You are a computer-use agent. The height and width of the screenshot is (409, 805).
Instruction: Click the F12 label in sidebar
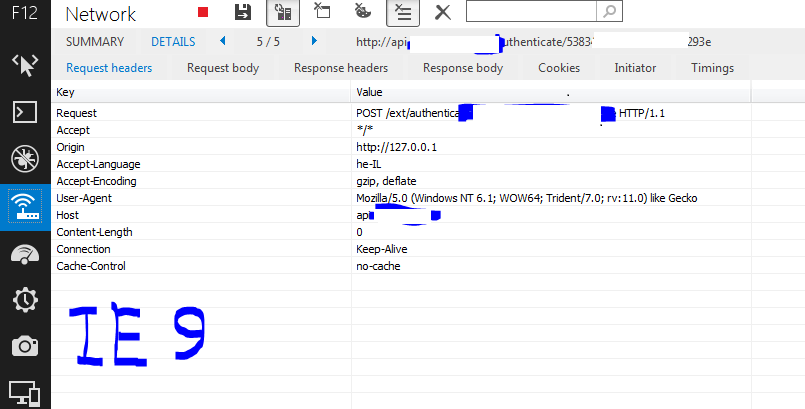pyautogui.click(x=25, y=12)
